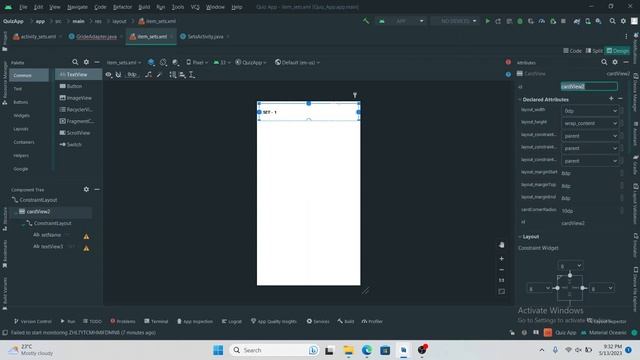Screen dimensions: 640x360
Task: Switch to Split view mode
Action: coord(594,51)
